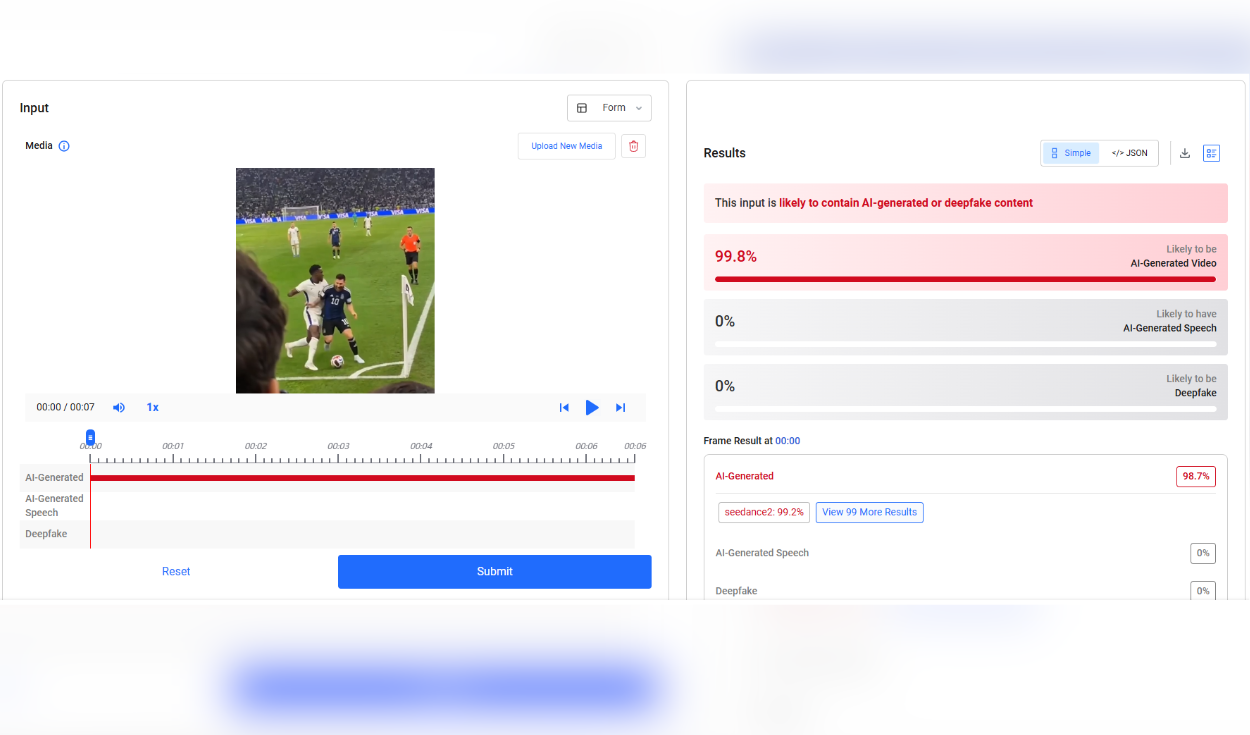The height and width of the screenshot is (735, 1250).
Task: Click the 00:00 frame result timestamp
Action: (787, 441)
